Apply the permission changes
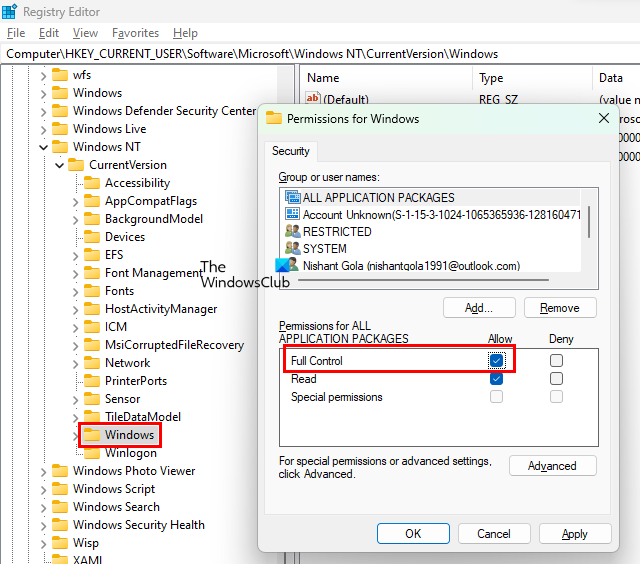640x564 pixels. tap(575, 533)
